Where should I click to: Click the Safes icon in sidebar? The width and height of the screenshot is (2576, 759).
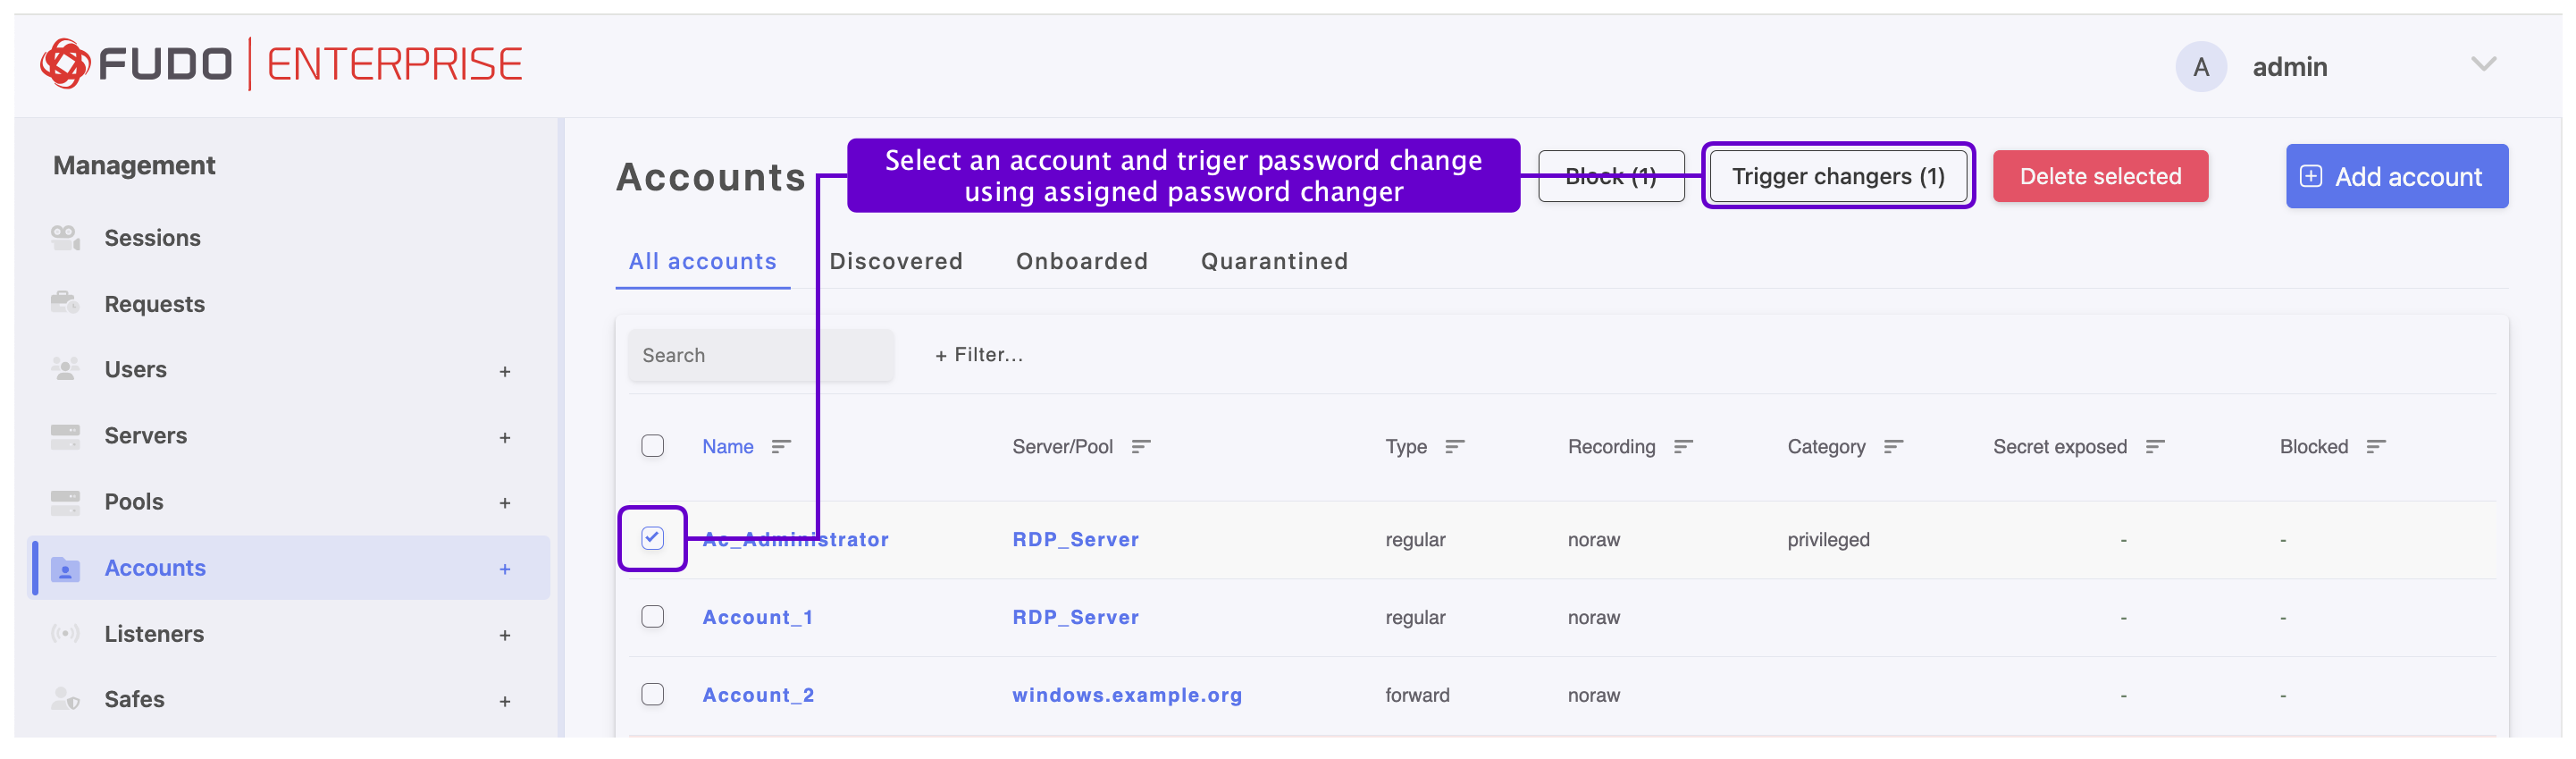tap(65, 699)
